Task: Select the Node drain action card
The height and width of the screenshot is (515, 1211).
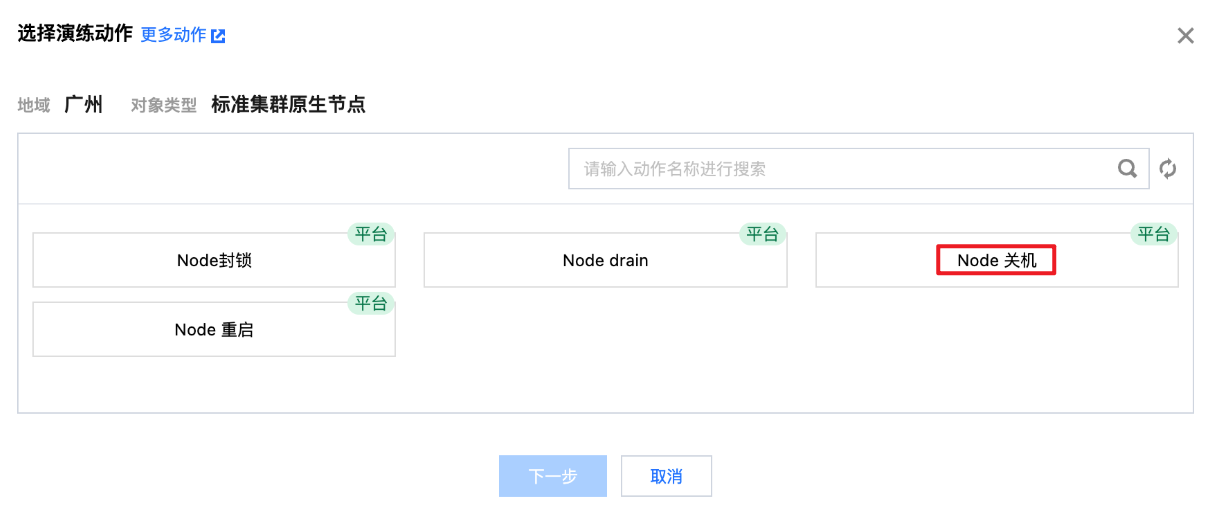Action: point(605,261)
